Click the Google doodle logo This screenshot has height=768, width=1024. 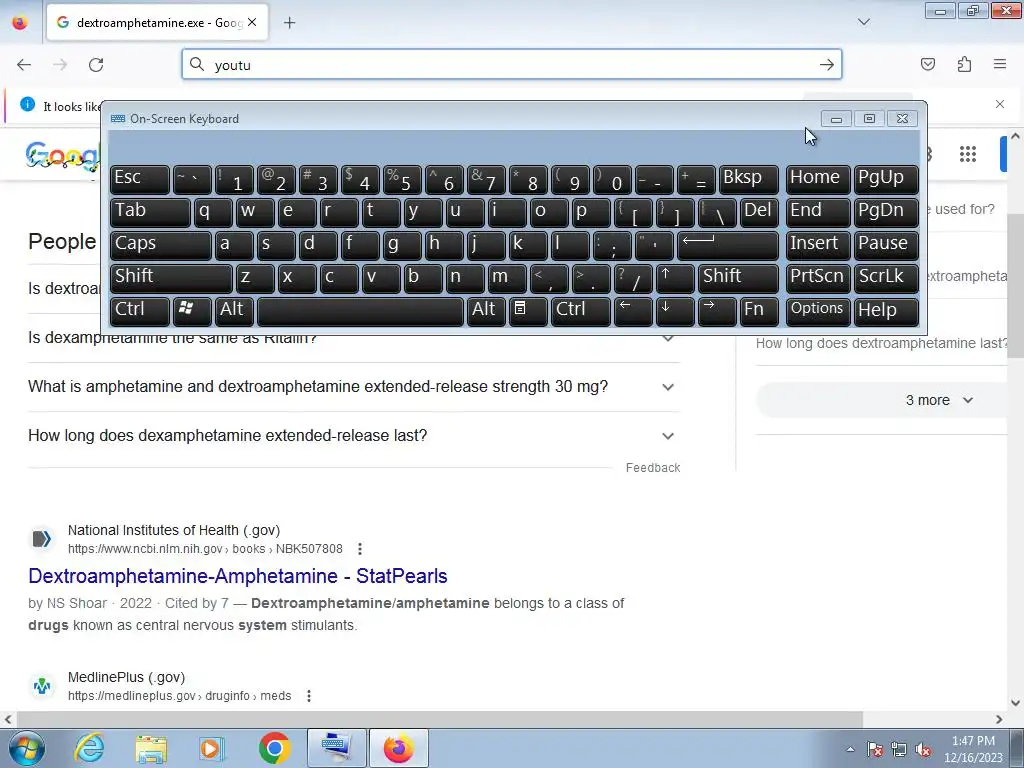(x=63, y=155)
